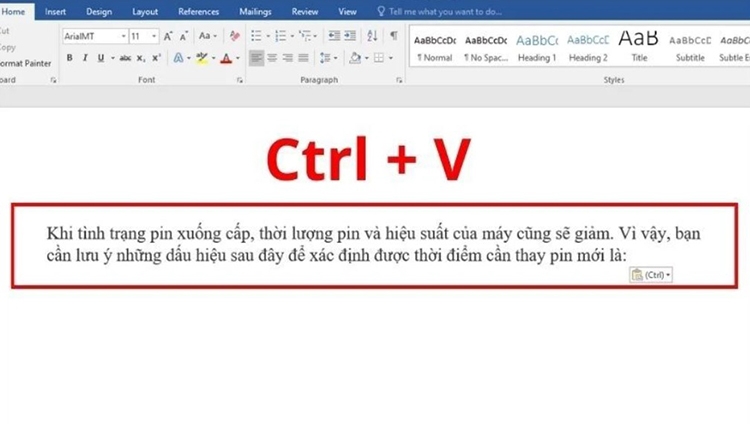This screenshot has height=424, width=750.
Task: Switch to the Home tab
Action: (13, 11)
